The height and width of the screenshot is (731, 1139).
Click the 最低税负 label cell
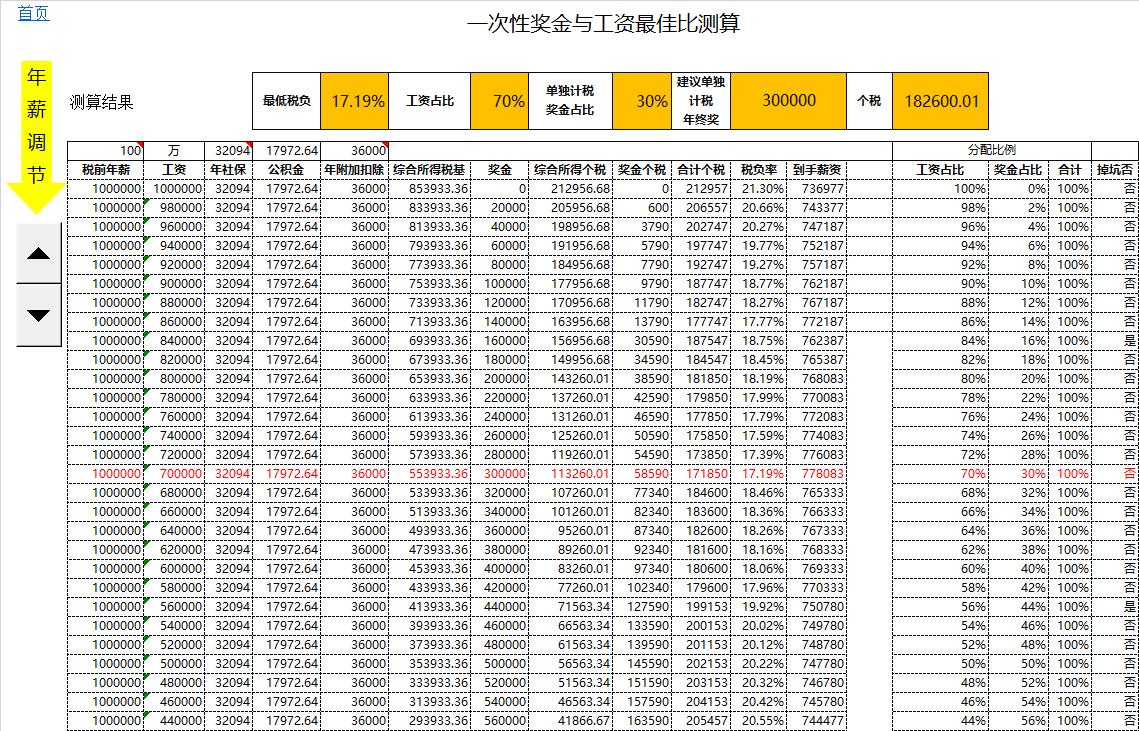286,101
